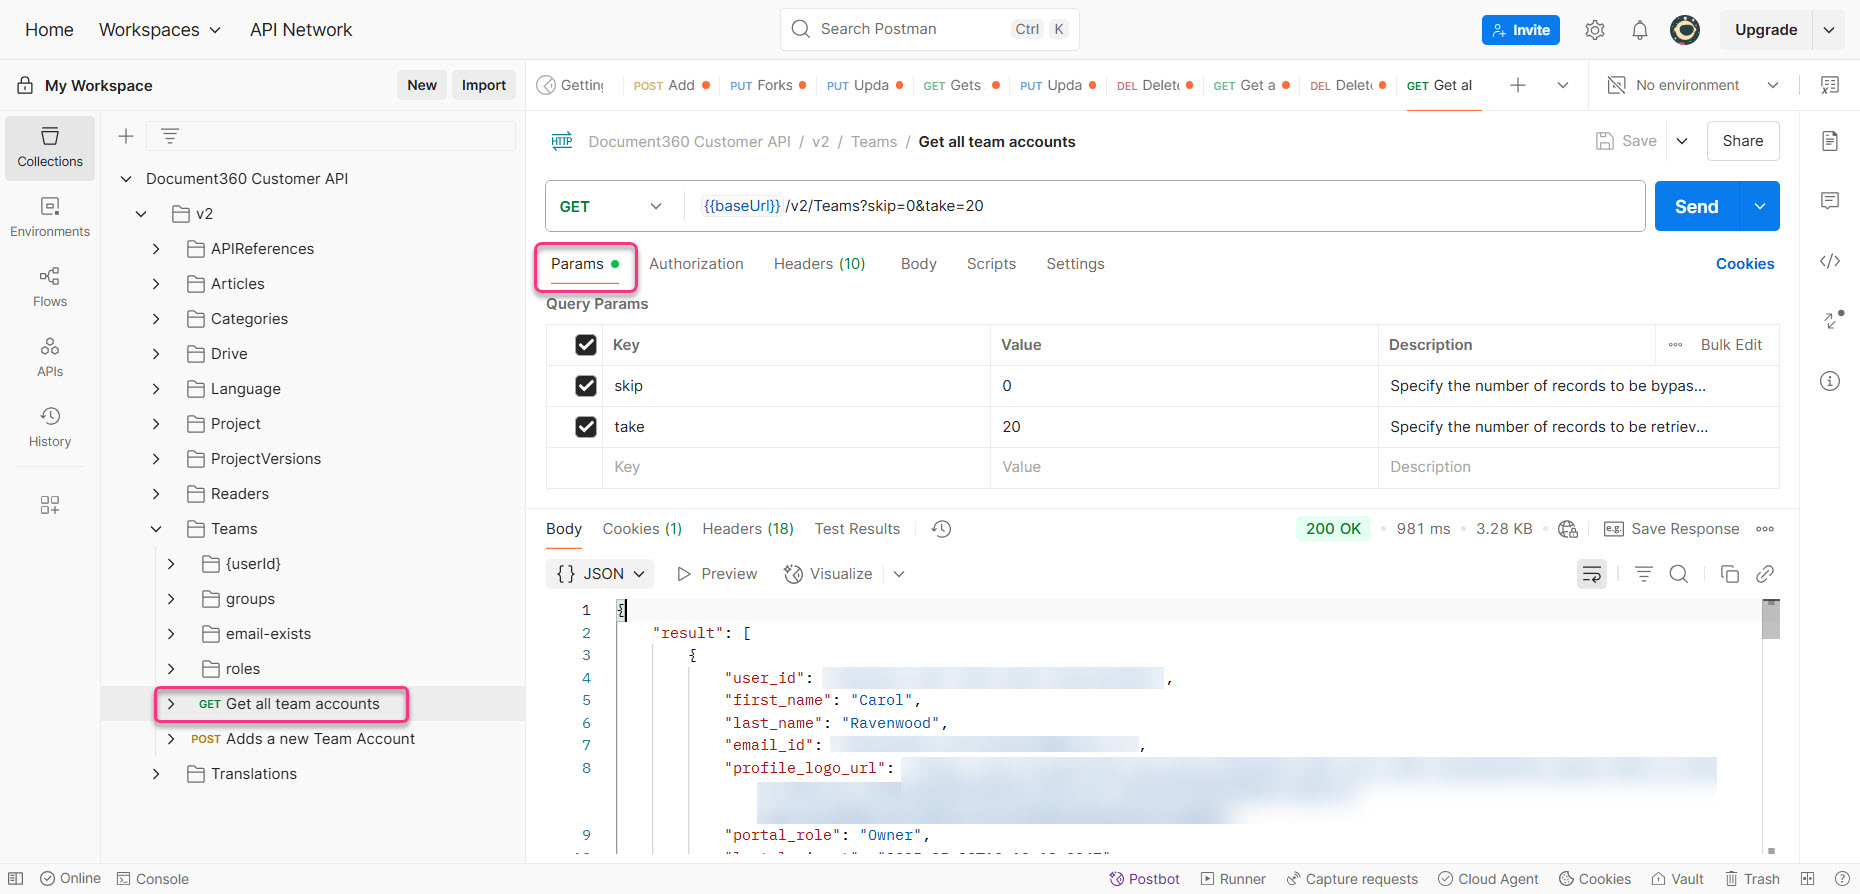Open the documentation icon in right sidebar
The image size is (1860, 894).
click(x=1830, y=141)
